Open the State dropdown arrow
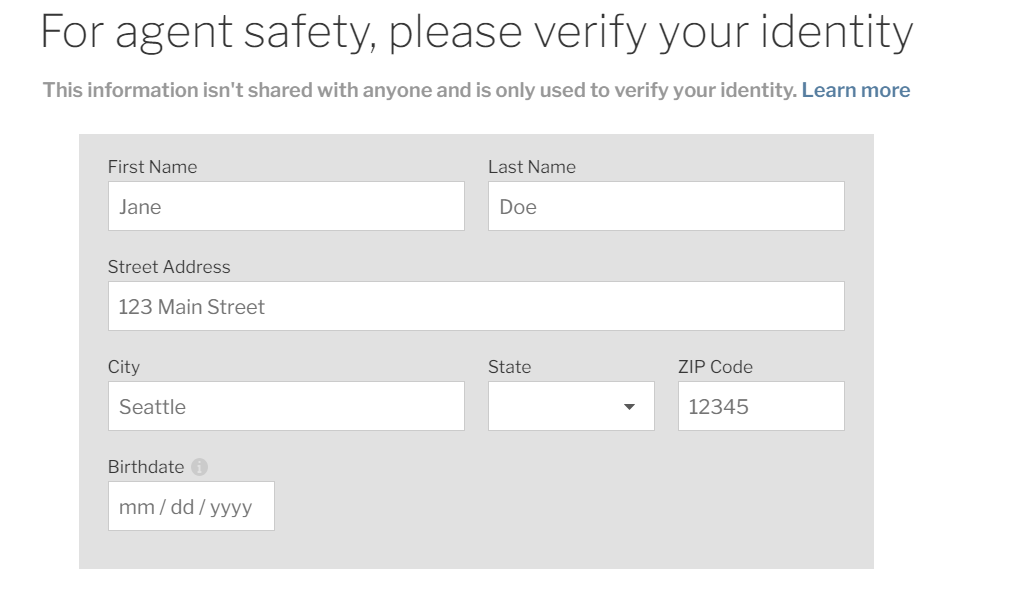Viewport: 1014px width, 614px height. (629, 407)
